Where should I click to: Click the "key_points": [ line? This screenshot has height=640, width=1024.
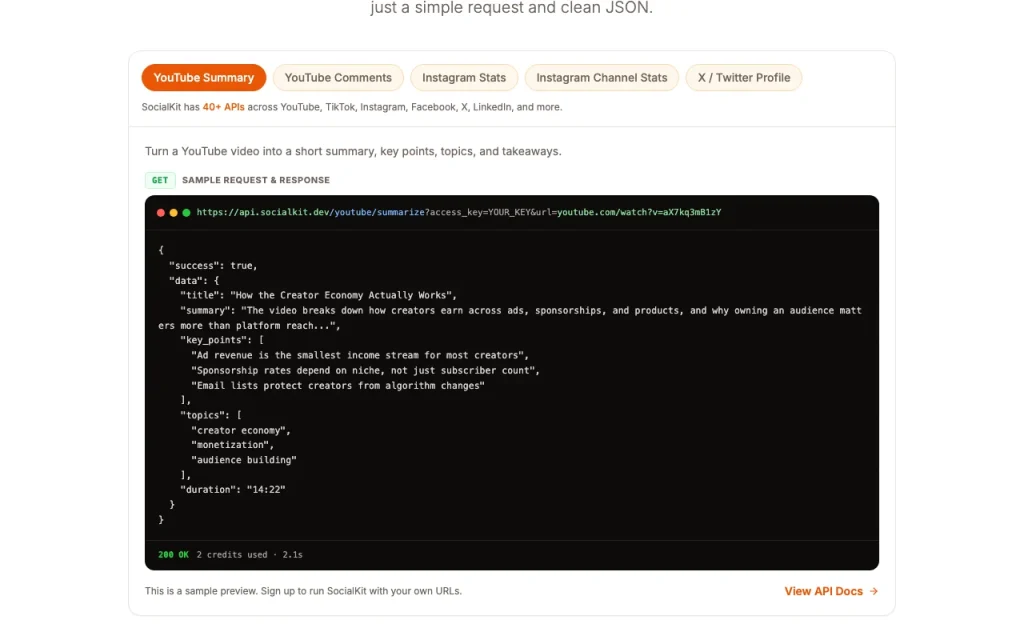click(222, 340)
